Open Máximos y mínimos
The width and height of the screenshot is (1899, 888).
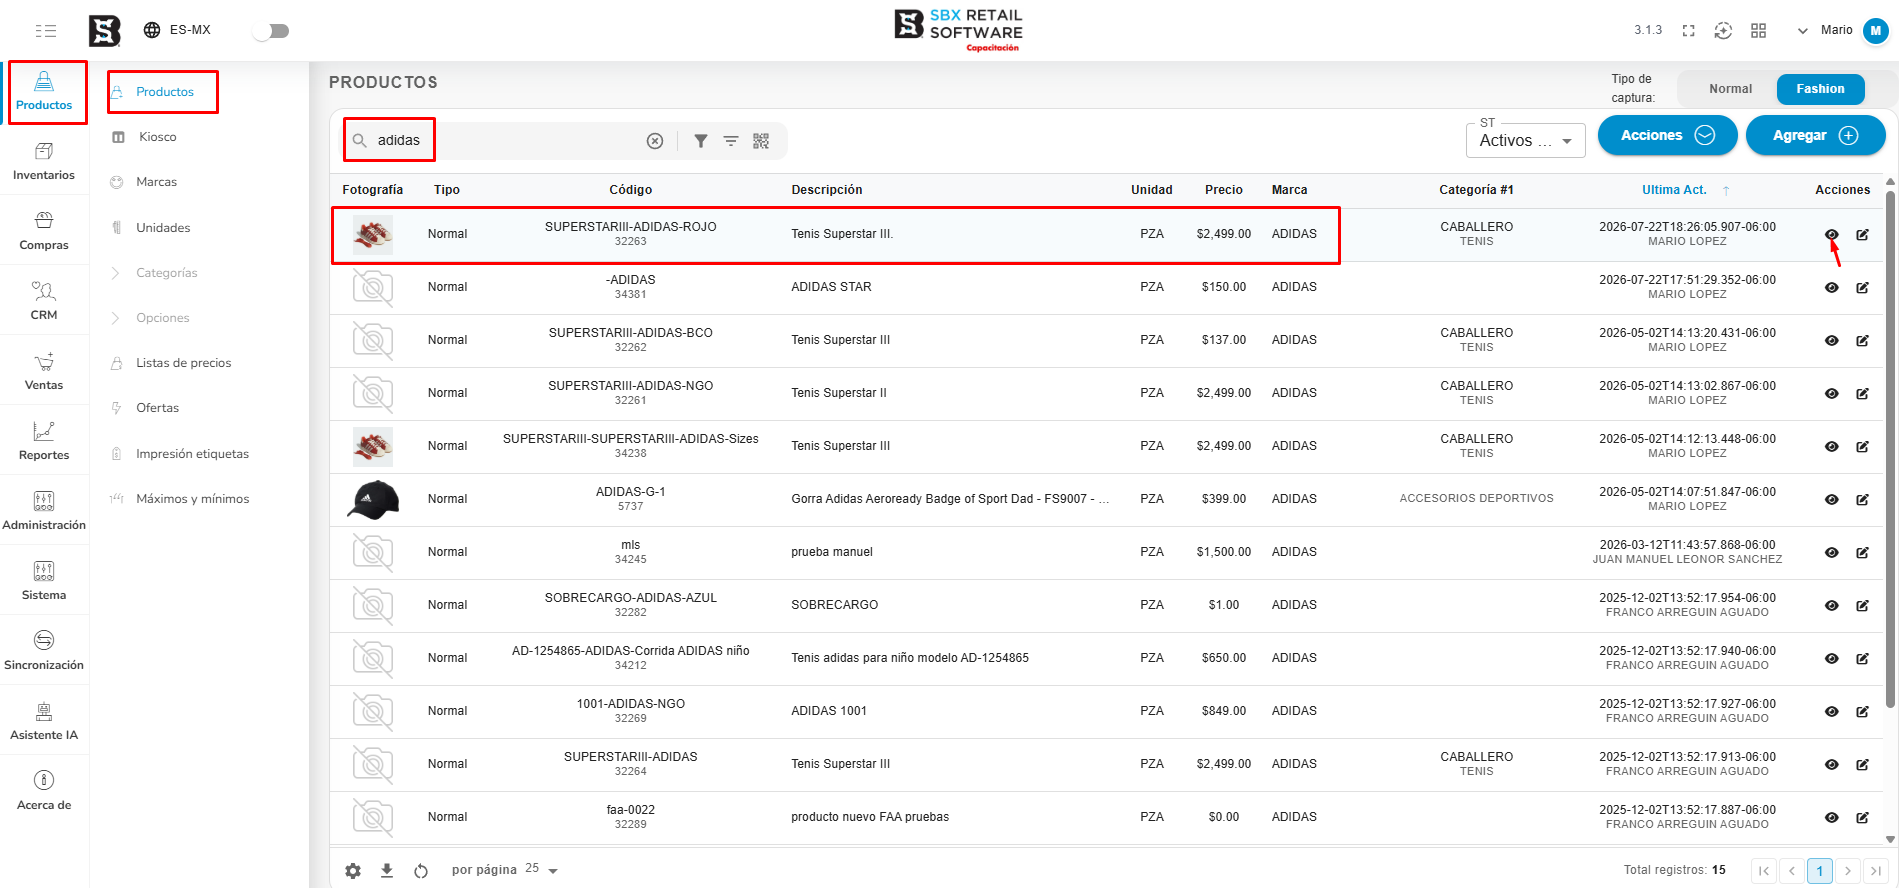pyautogui.click(x=193, y=499)
